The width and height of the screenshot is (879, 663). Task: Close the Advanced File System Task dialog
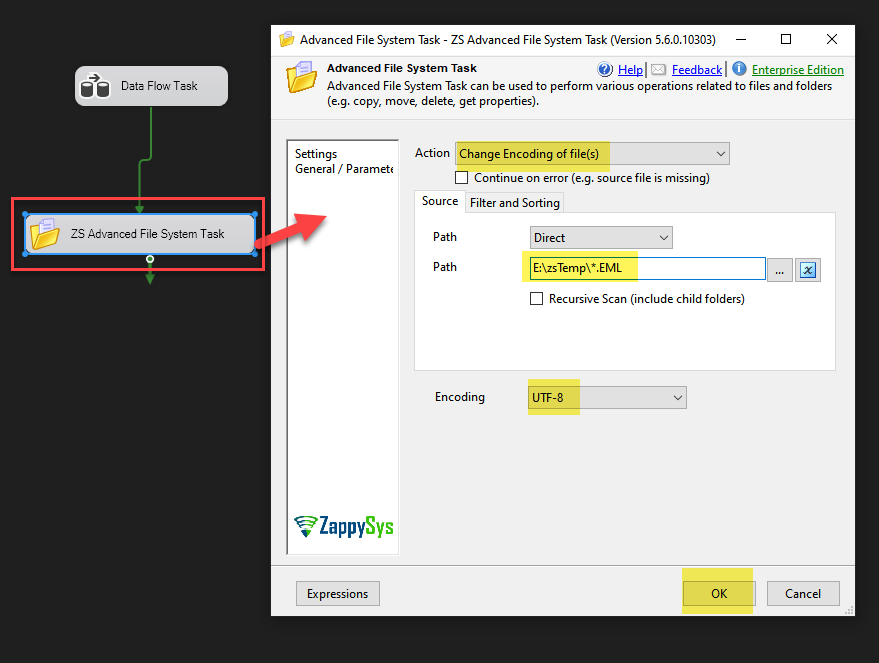(x=832, y=39)
